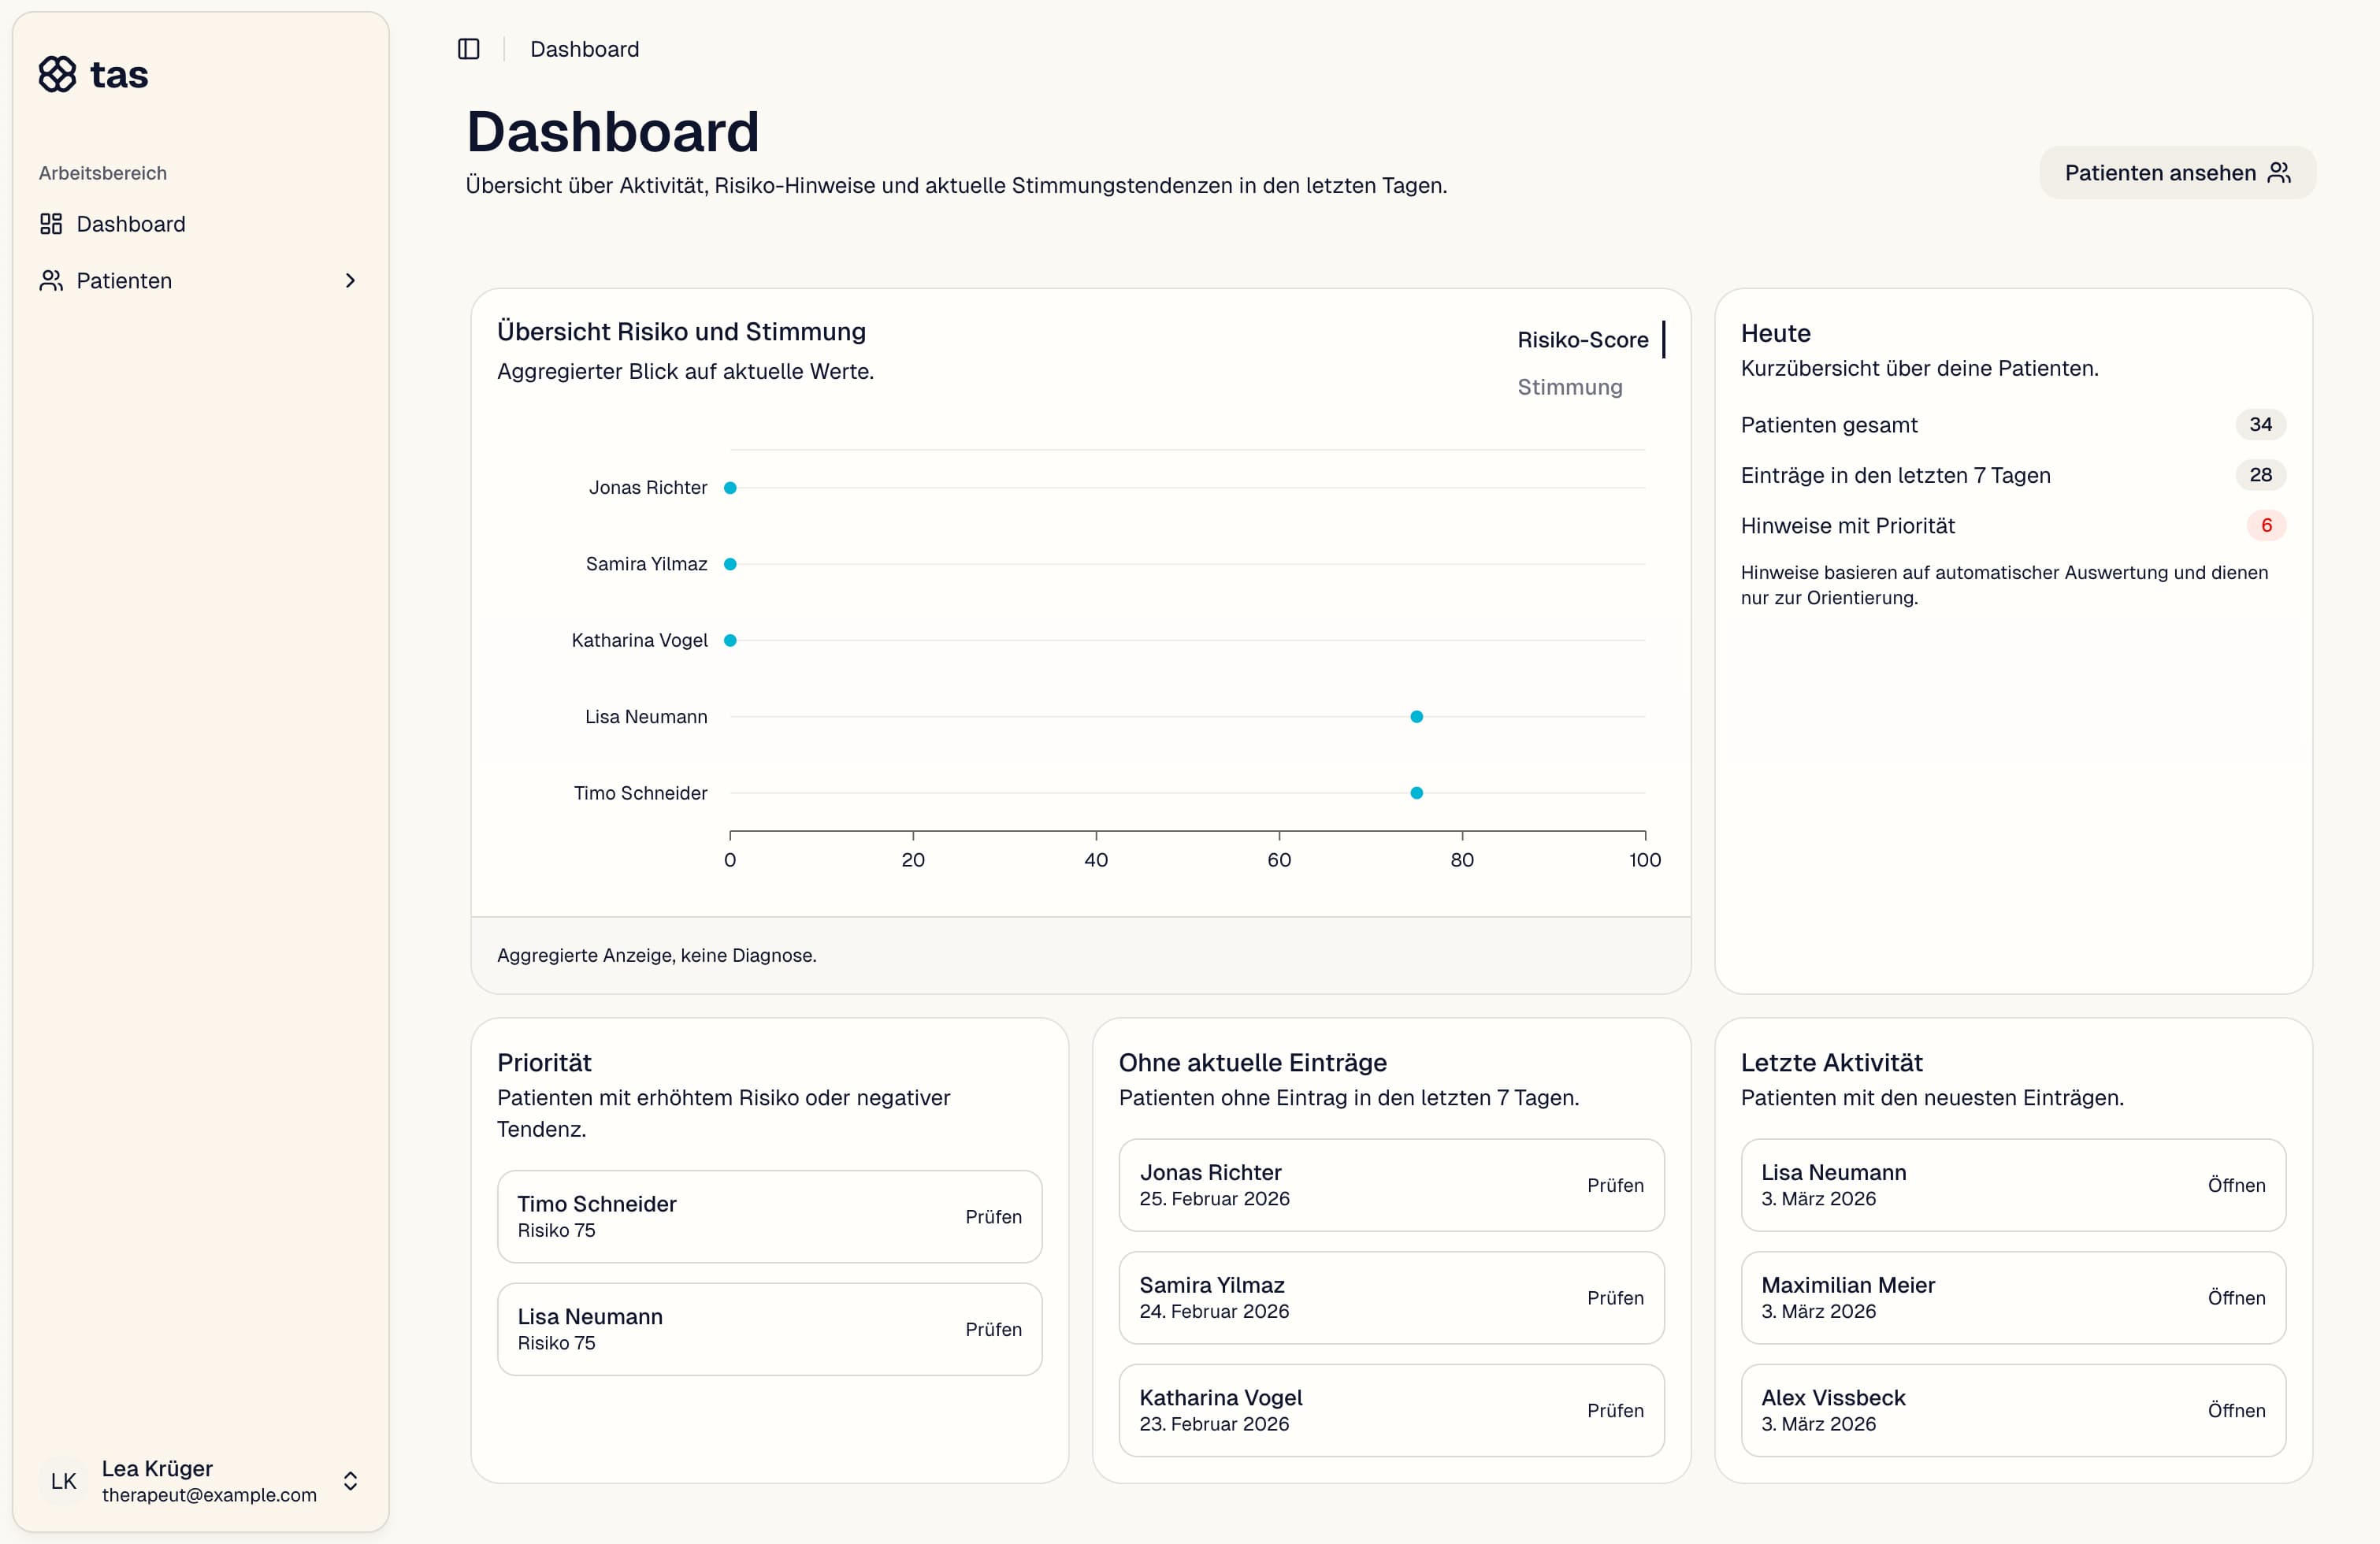Click Timo Schneider's chart data point

click(x=1416, y=793)
